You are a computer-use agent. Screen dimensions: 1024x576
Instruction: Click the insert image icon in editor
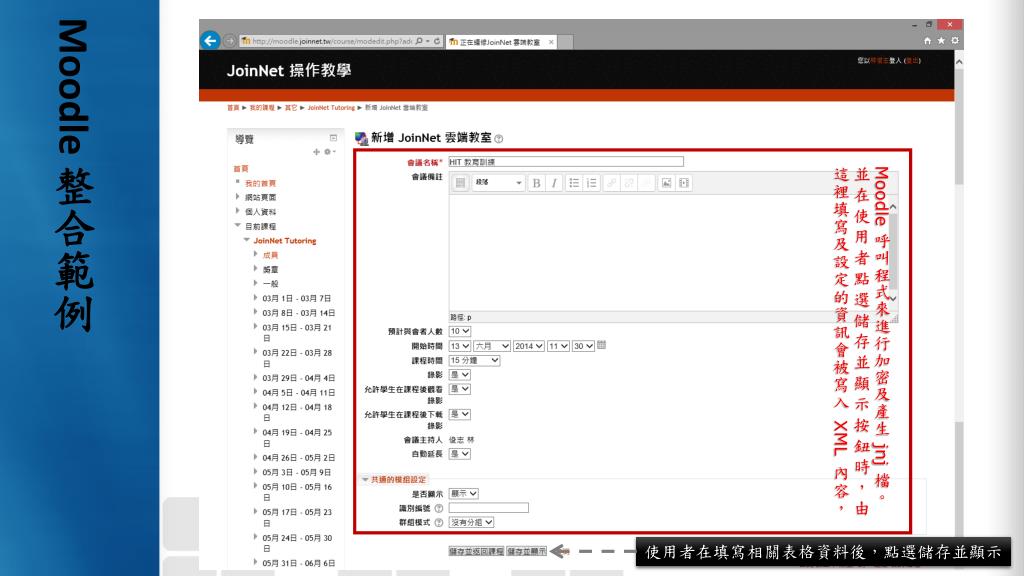point(666,183)
